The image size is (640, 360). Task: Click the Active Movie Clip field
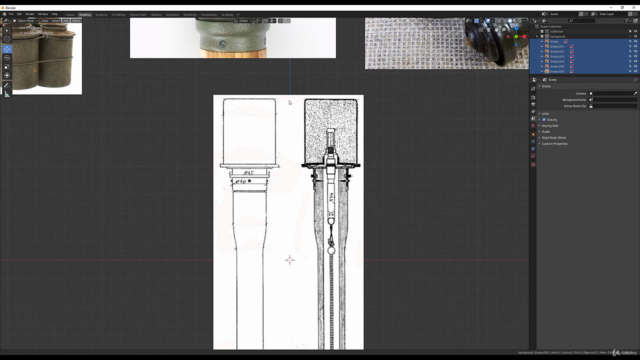[x=613, y=106]
